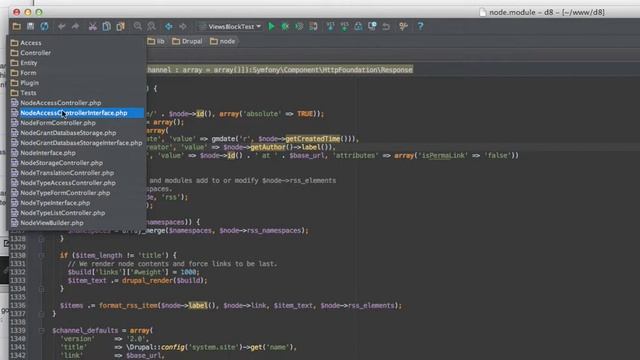Screen dimensions: 640x360
Task: Click the Cut scissors icon
Action: tap(93, 27)
